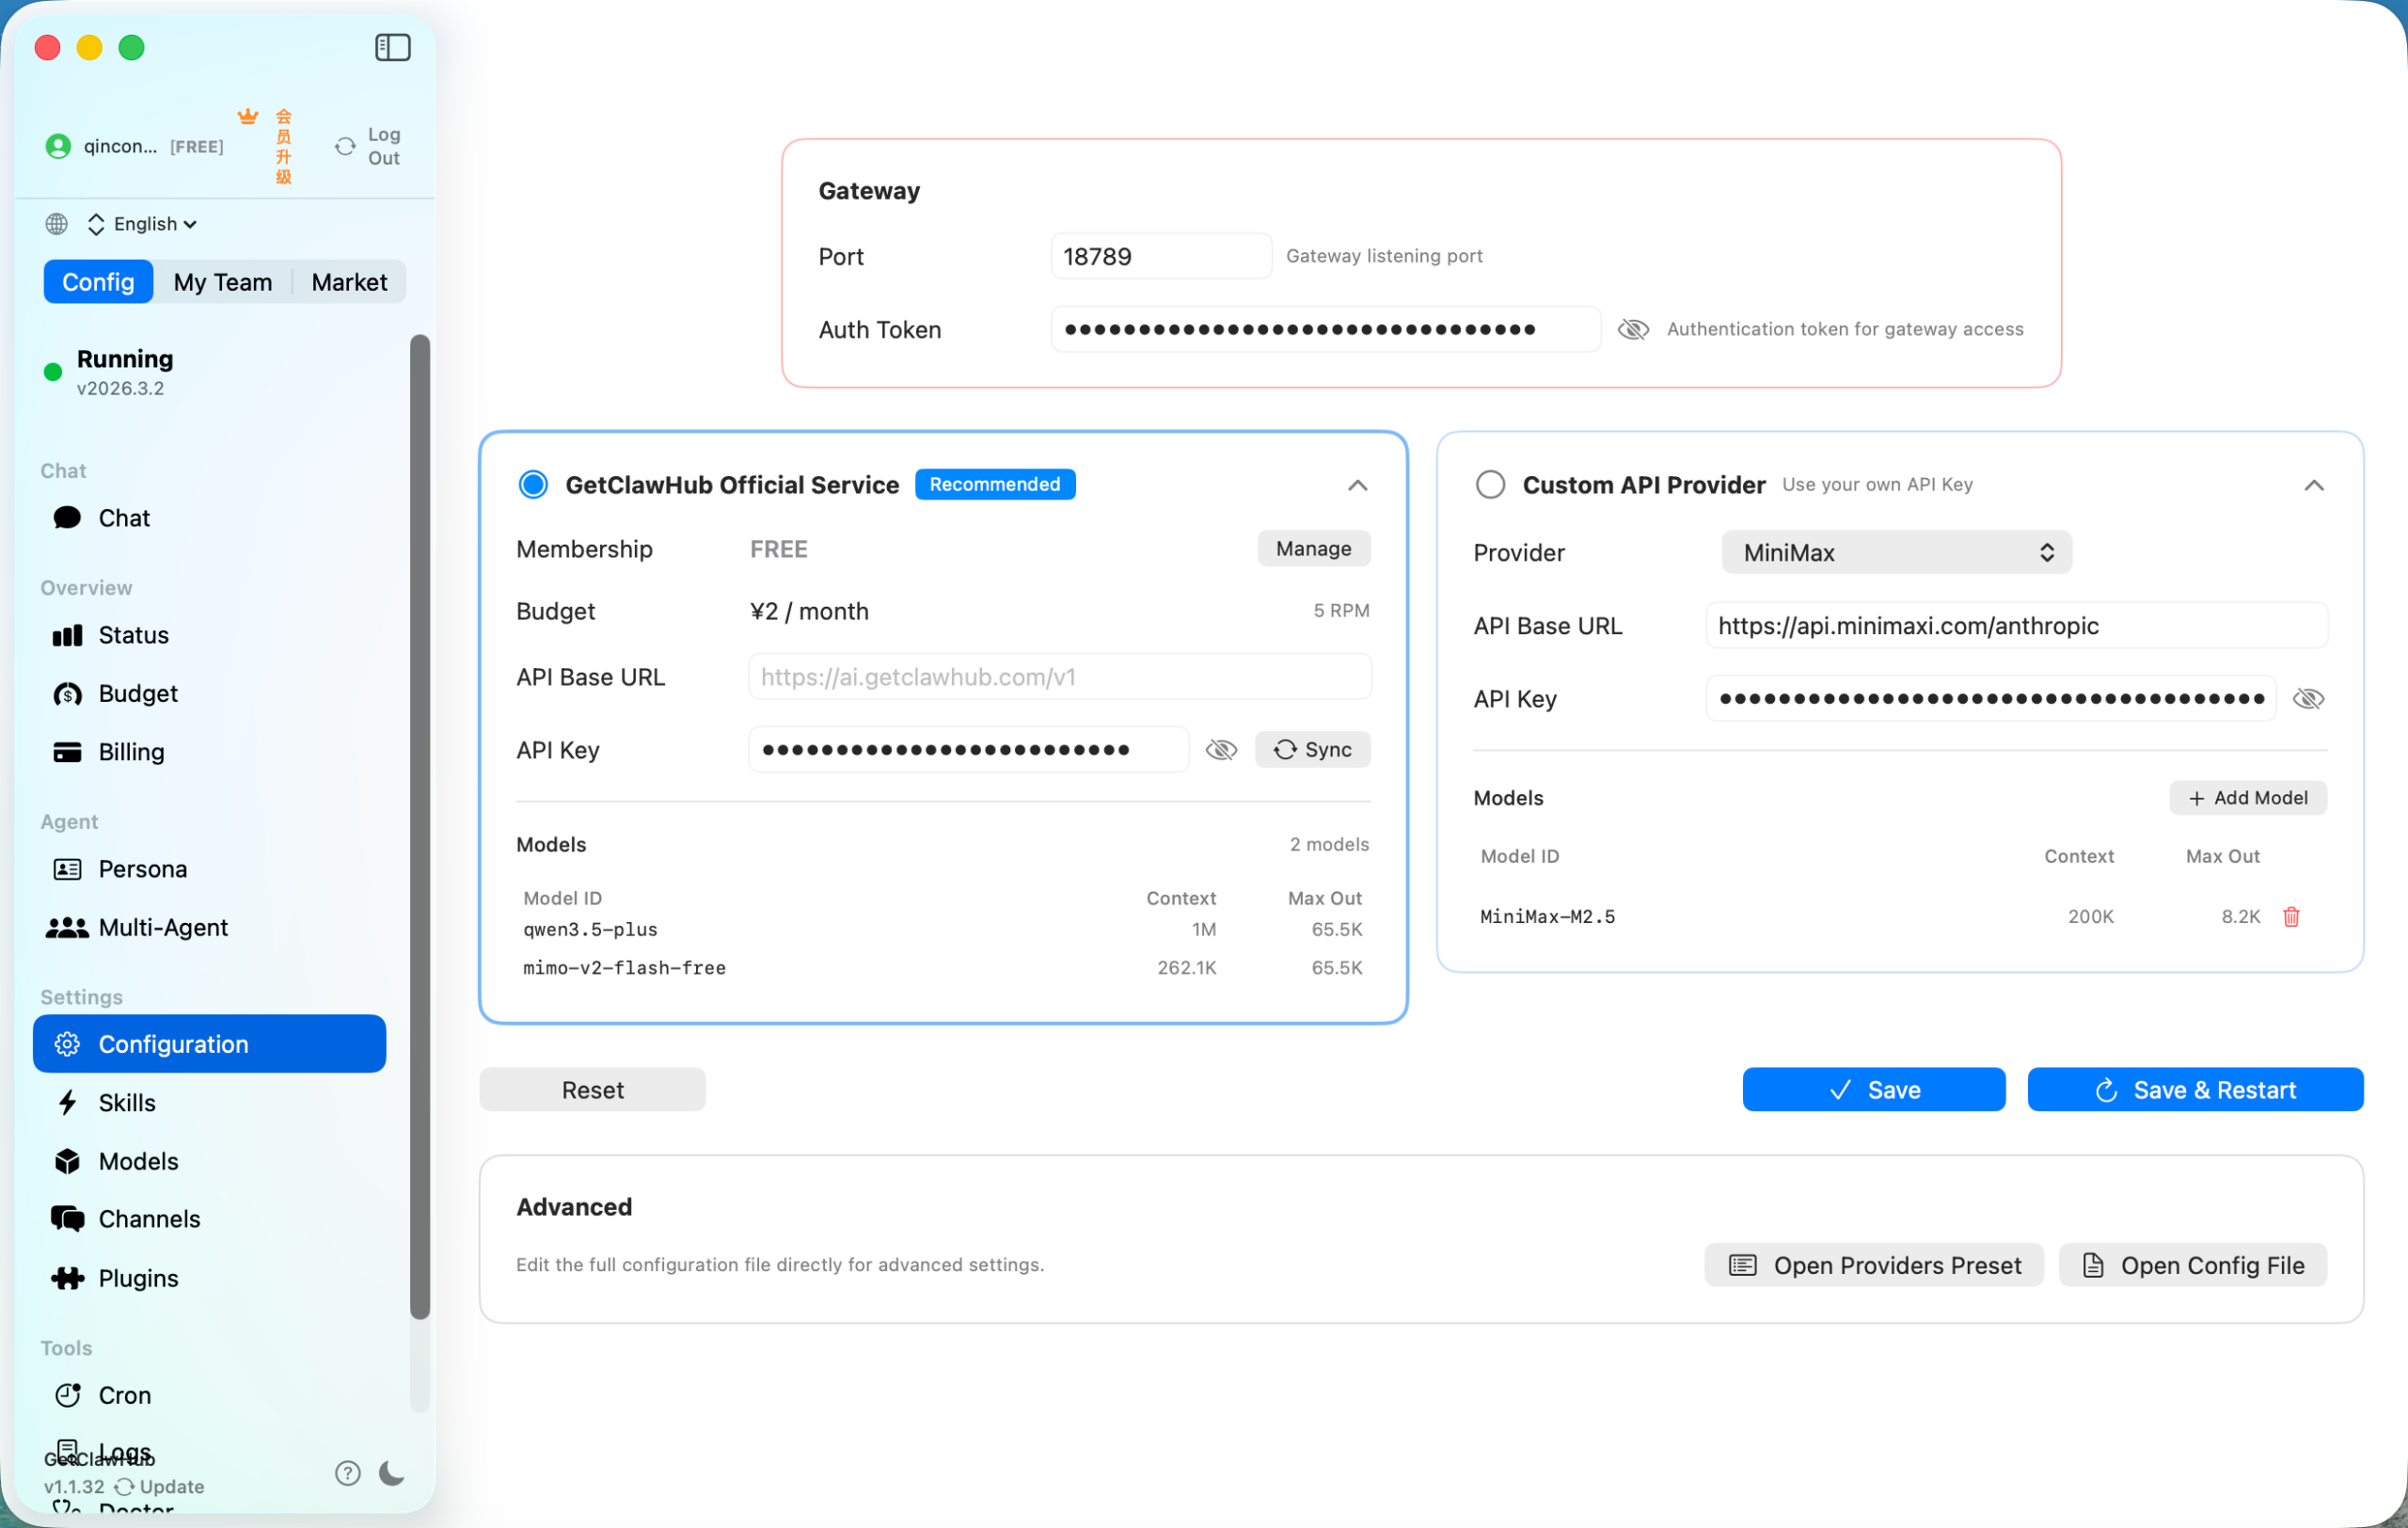Reveal the gateway Auth Token
Screen dimensions: 2408x1528
coord(1634,329)
